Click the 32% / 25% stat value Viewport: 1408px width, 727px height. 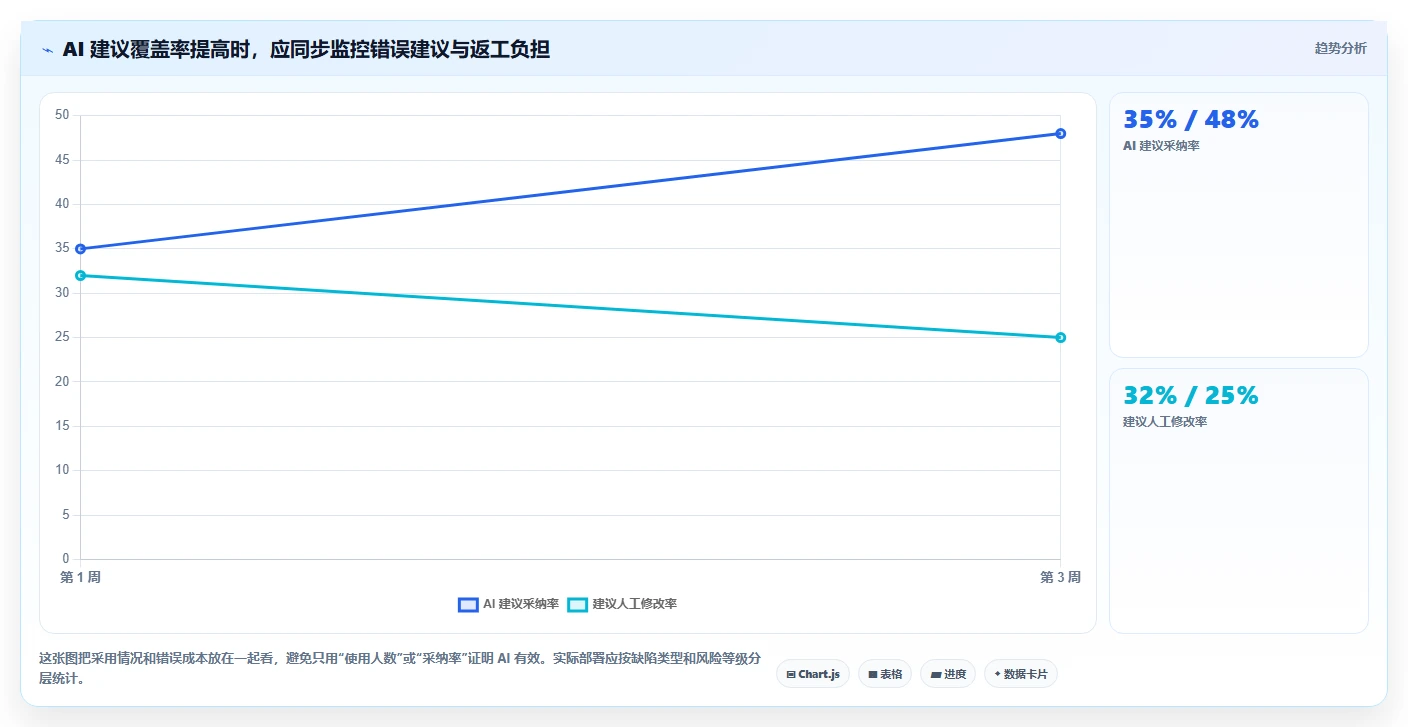[1191, 396]
